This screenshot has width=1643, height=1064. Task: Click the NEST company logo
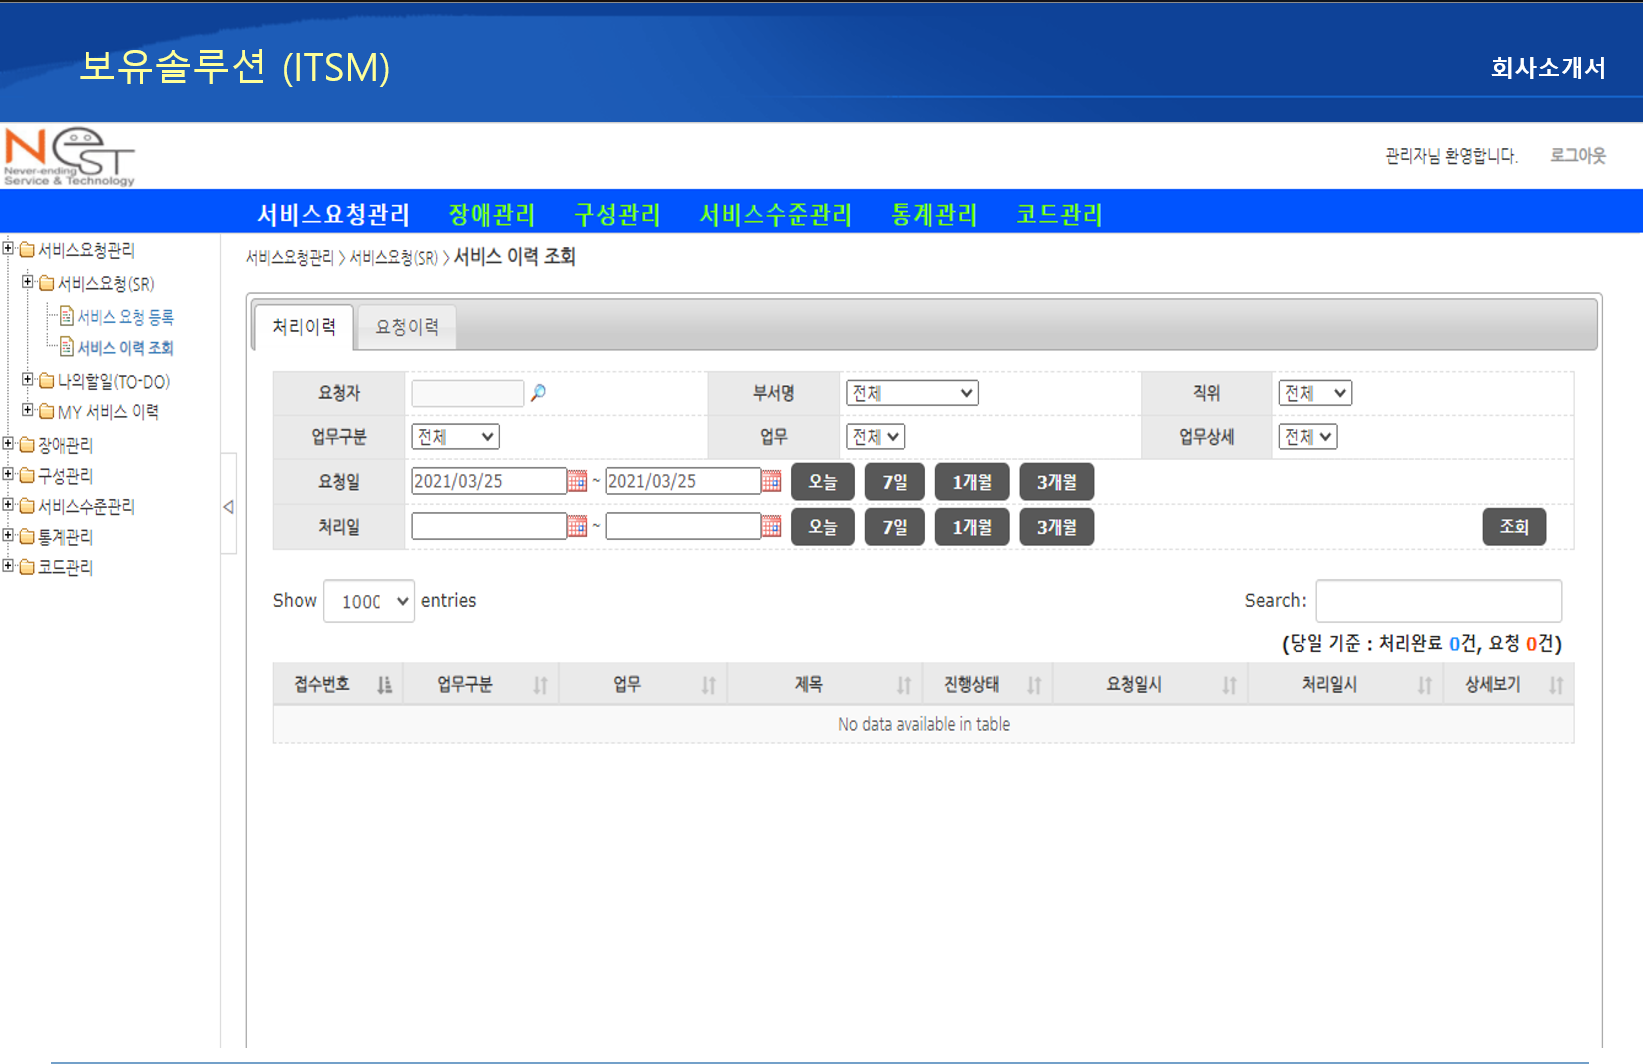pos(69,156)
